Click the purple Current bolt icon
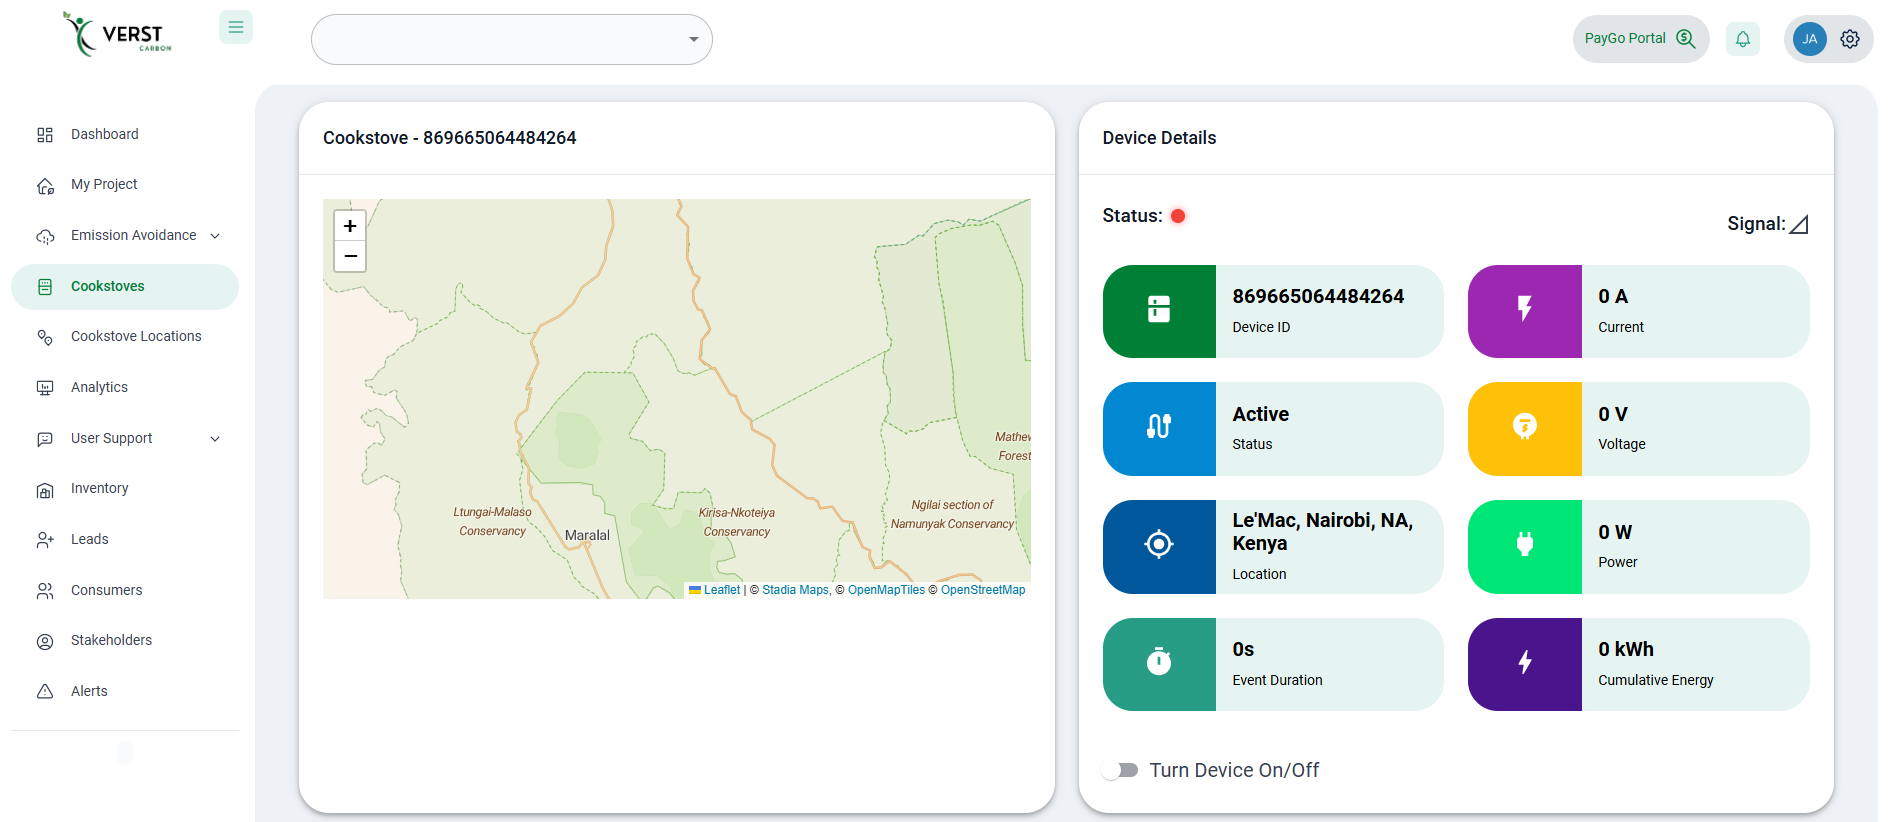1895x822 pixels. click(1525, 311)
